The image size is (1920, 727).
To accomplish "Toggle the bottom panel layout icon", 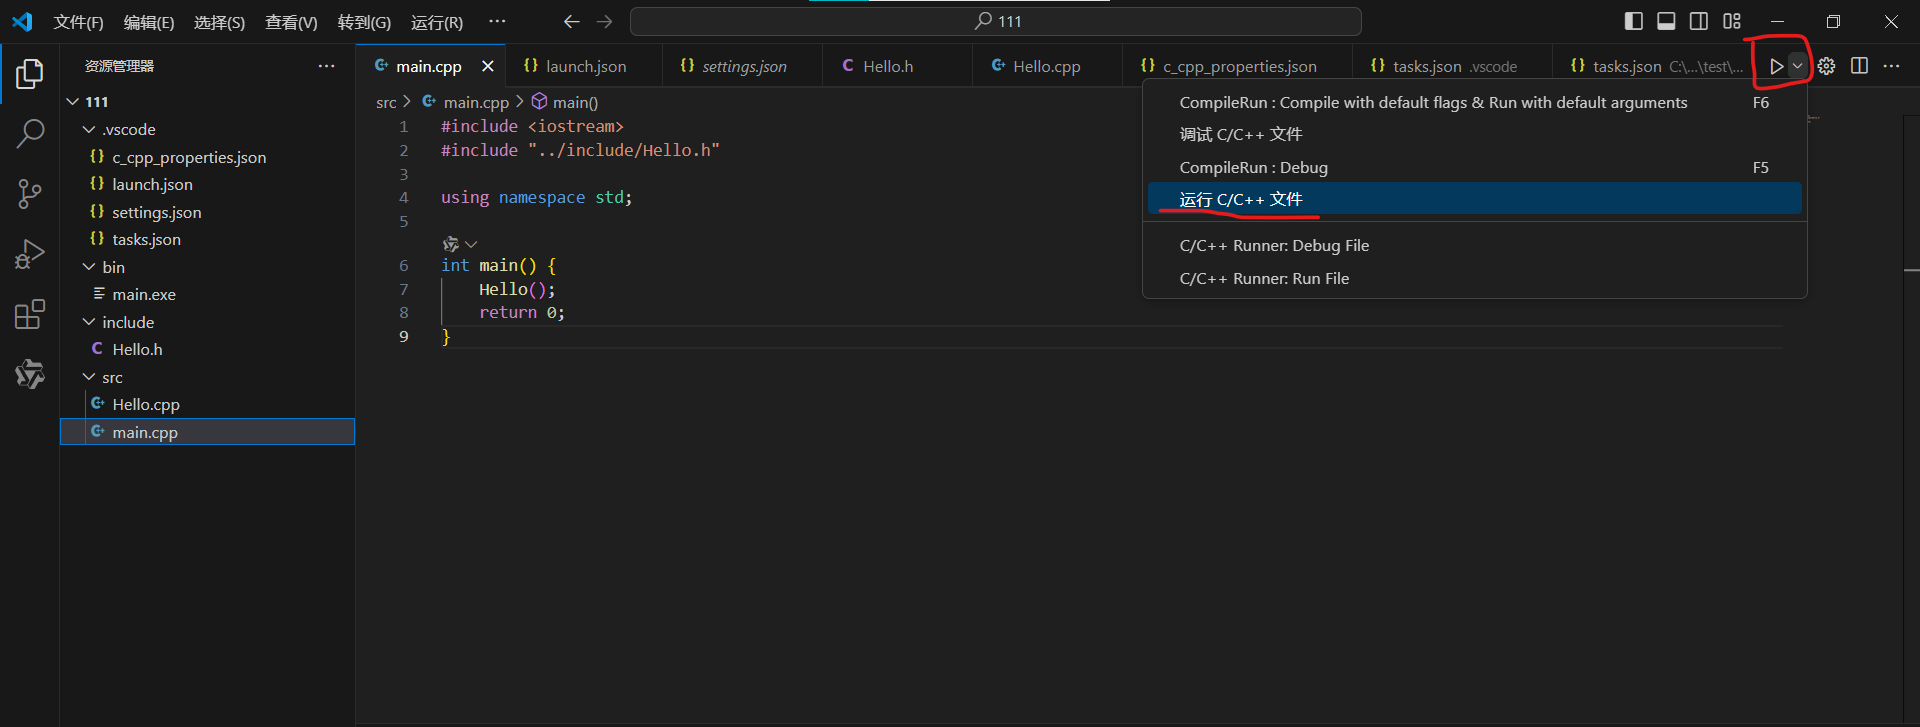I will (x=1666, y=21).
